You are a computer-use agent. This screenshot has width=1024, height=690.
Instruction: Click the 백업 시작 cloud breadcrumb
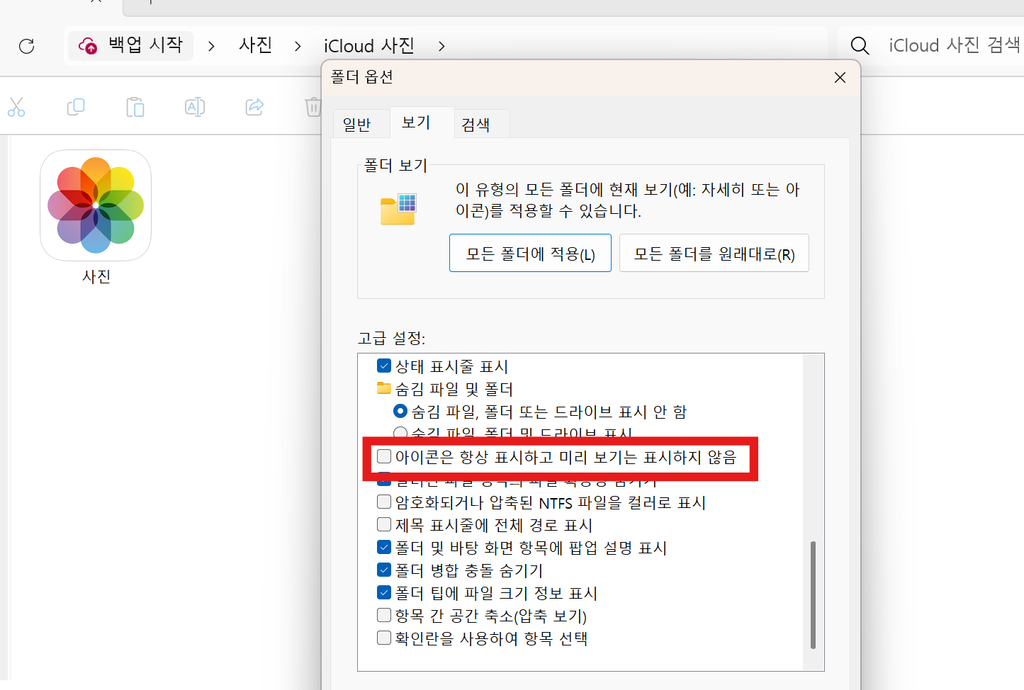click(131, 45)
